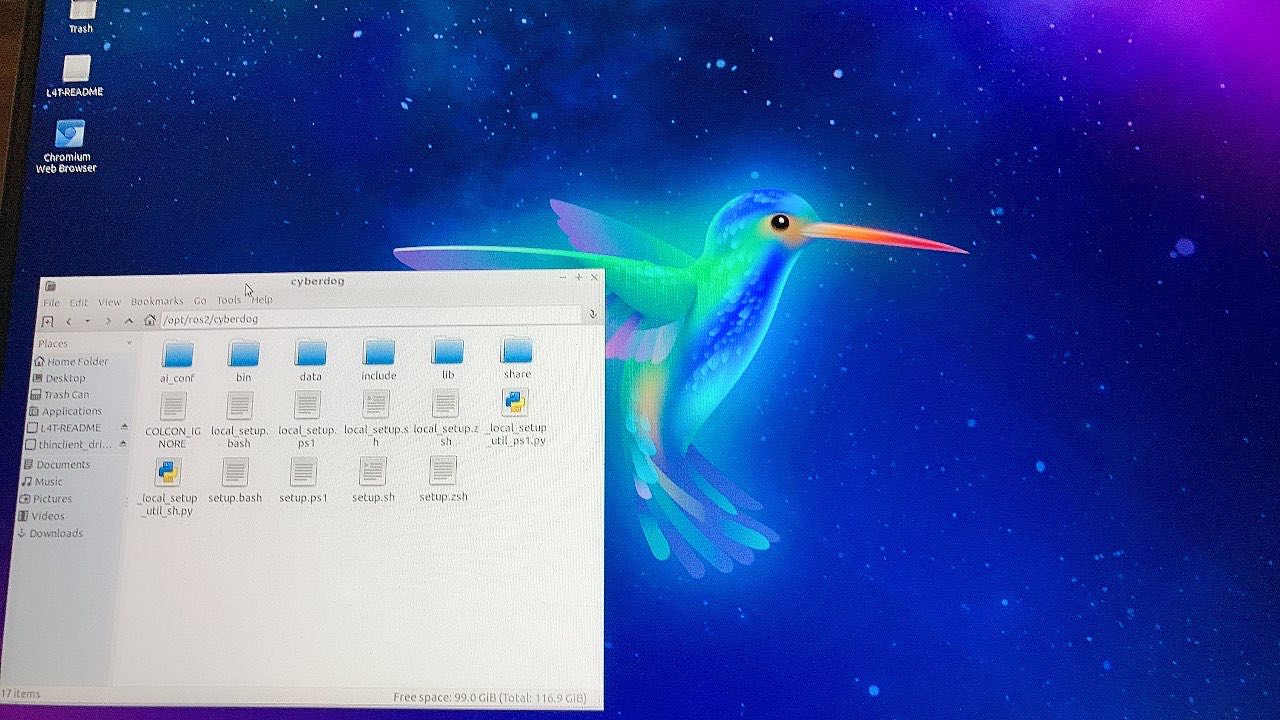
Task: Click the cyberdog window title bar
Action: (317, 281)
